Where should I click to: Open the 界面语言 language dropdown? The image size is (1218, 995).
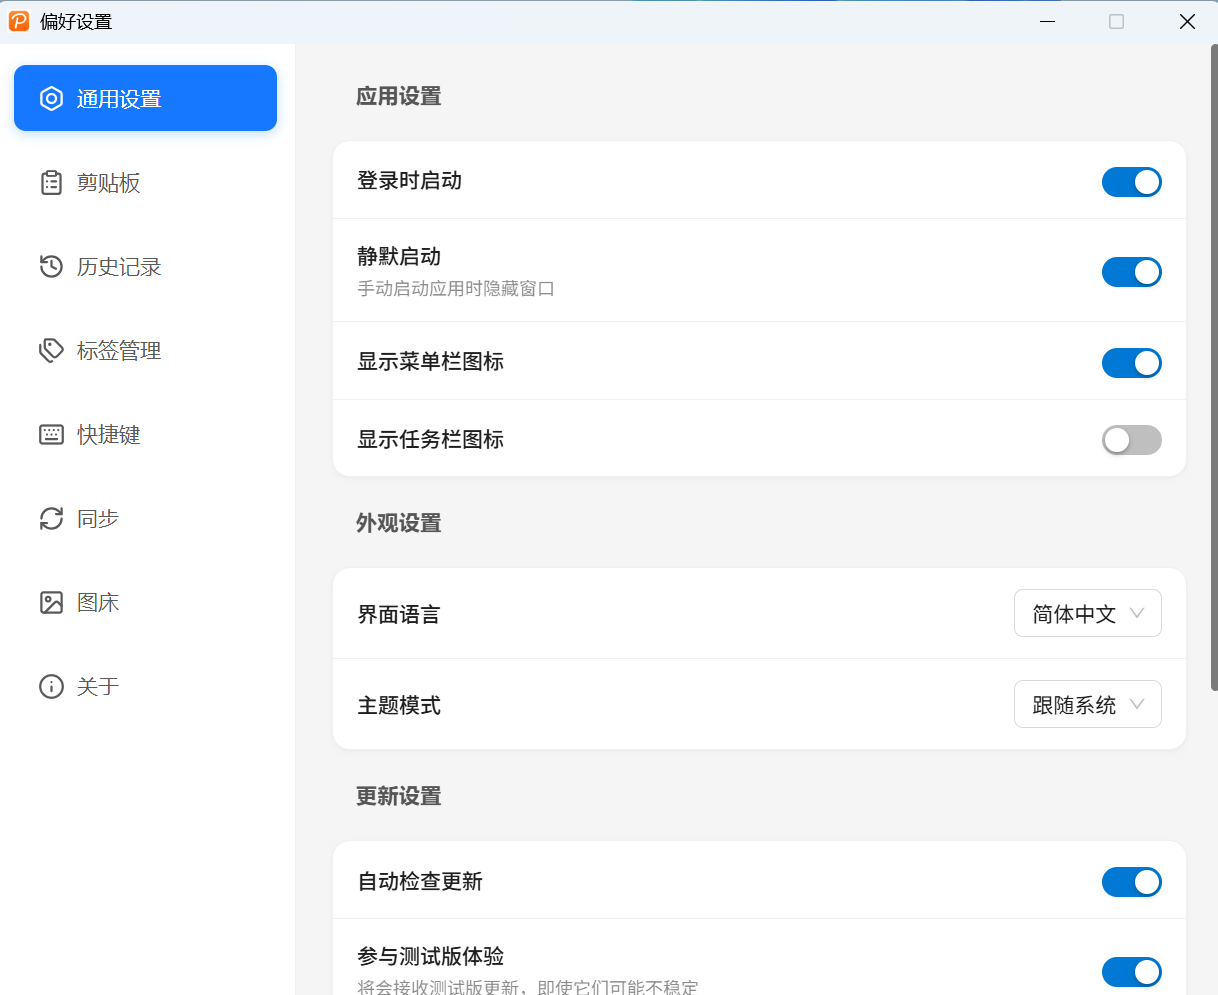click(1087, 613)
